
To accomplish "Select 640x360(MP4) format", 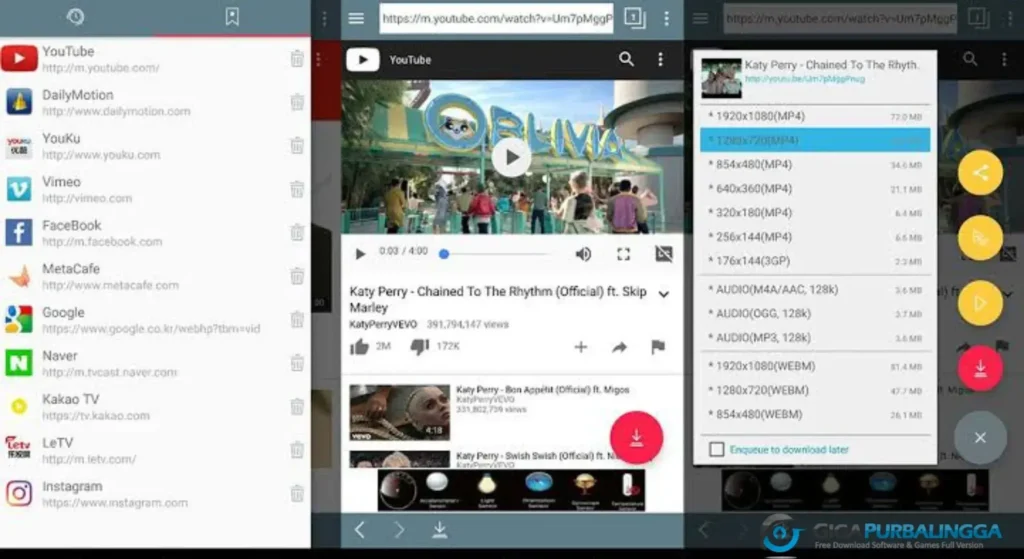I will click(x=815, y=189).
